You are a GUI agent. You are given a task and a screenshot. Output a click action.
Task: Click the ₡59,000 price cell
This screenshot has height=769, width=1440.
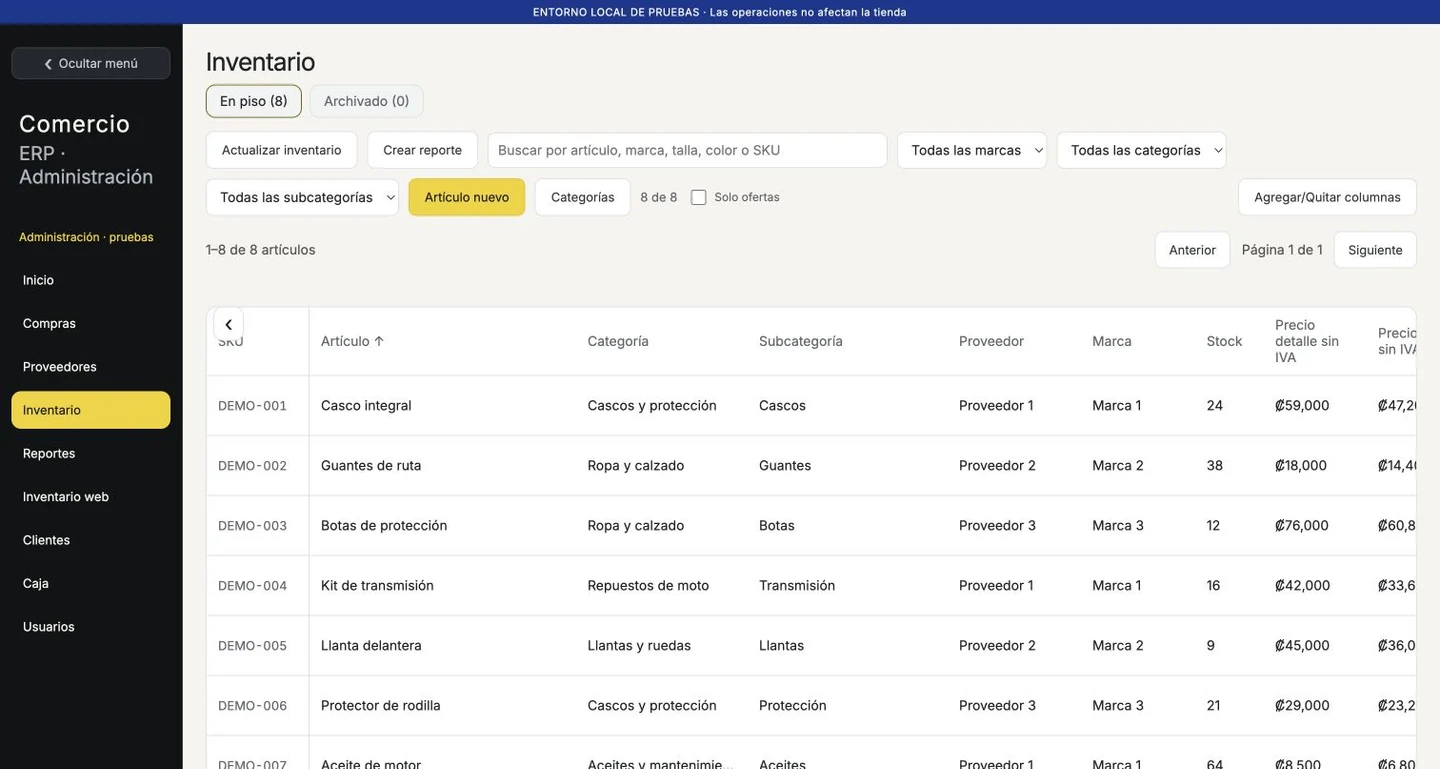click(x=1302, y=405)
